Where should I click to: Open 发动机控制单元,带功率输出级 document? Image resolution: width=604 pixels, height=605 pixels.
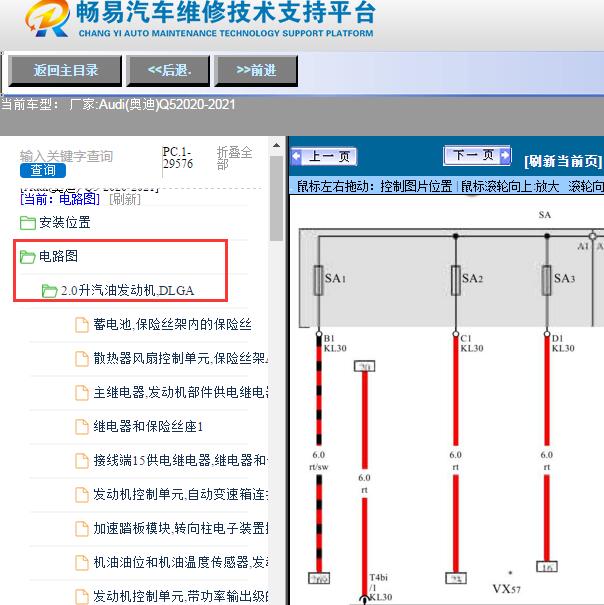click(x=181, y=596)
